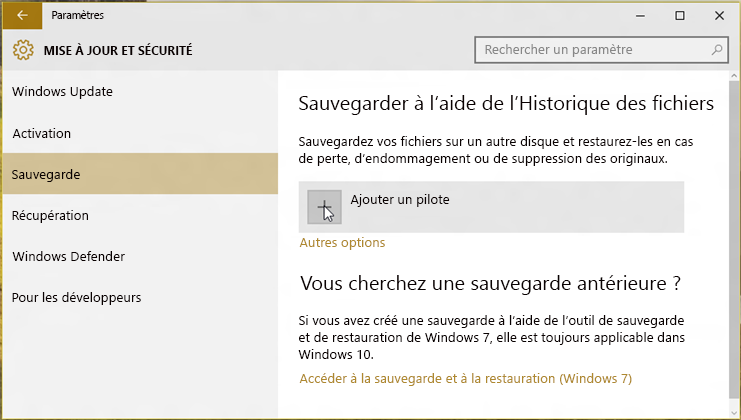
Task: Click the magnifier search icon
Action: tap(716, 50)
